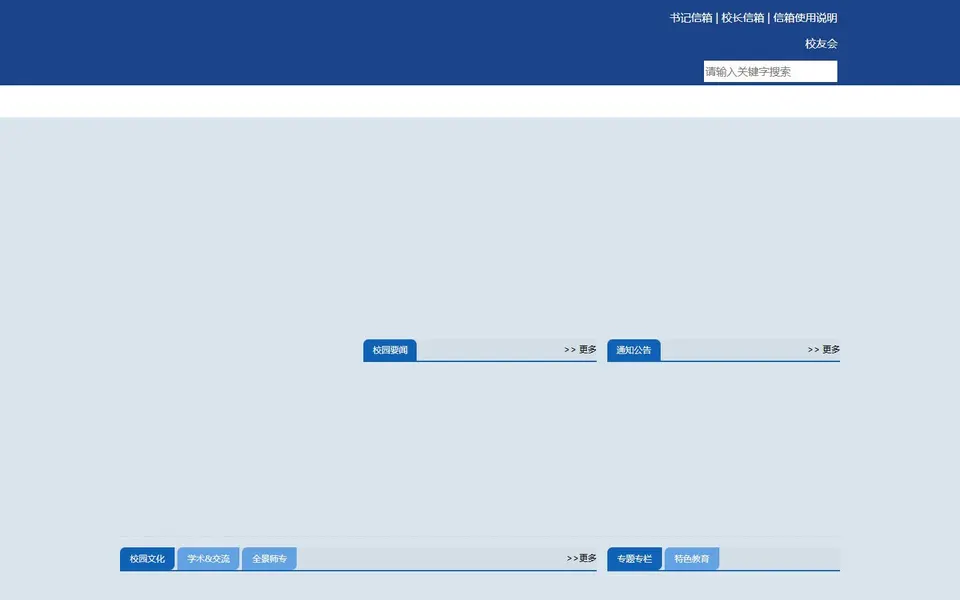Show 更多 for the 通知公告 section
Screen dimensions: 960x600
pyautogui.click(x=823, y=350)
